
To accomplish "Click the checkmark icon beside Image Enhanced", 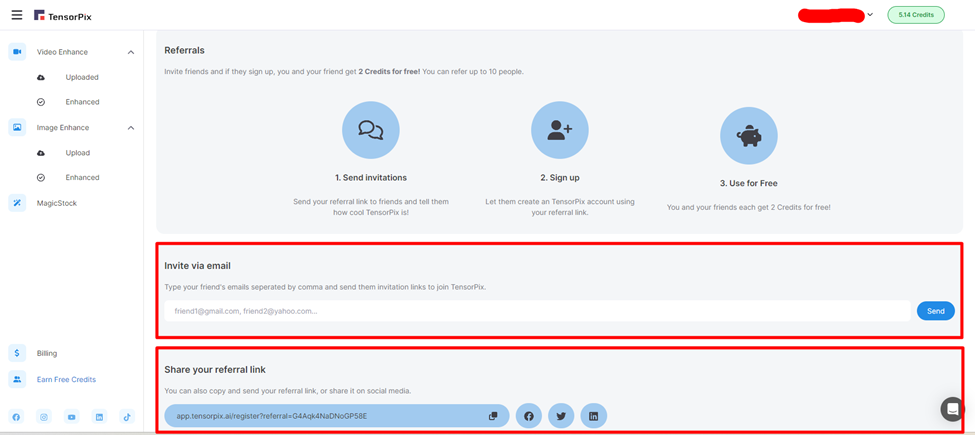I will (41, 178).
